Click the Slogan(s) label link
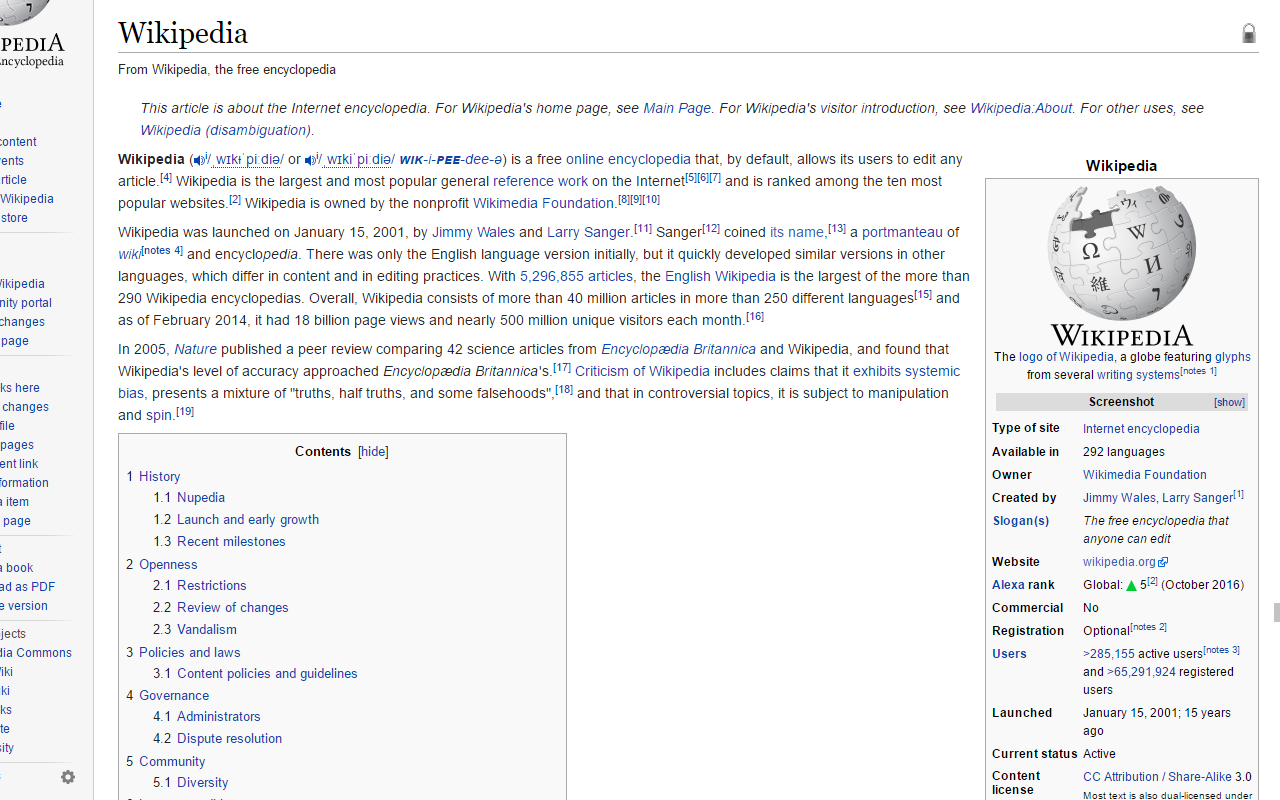Screen dimensions: 1280x800 1020,521
